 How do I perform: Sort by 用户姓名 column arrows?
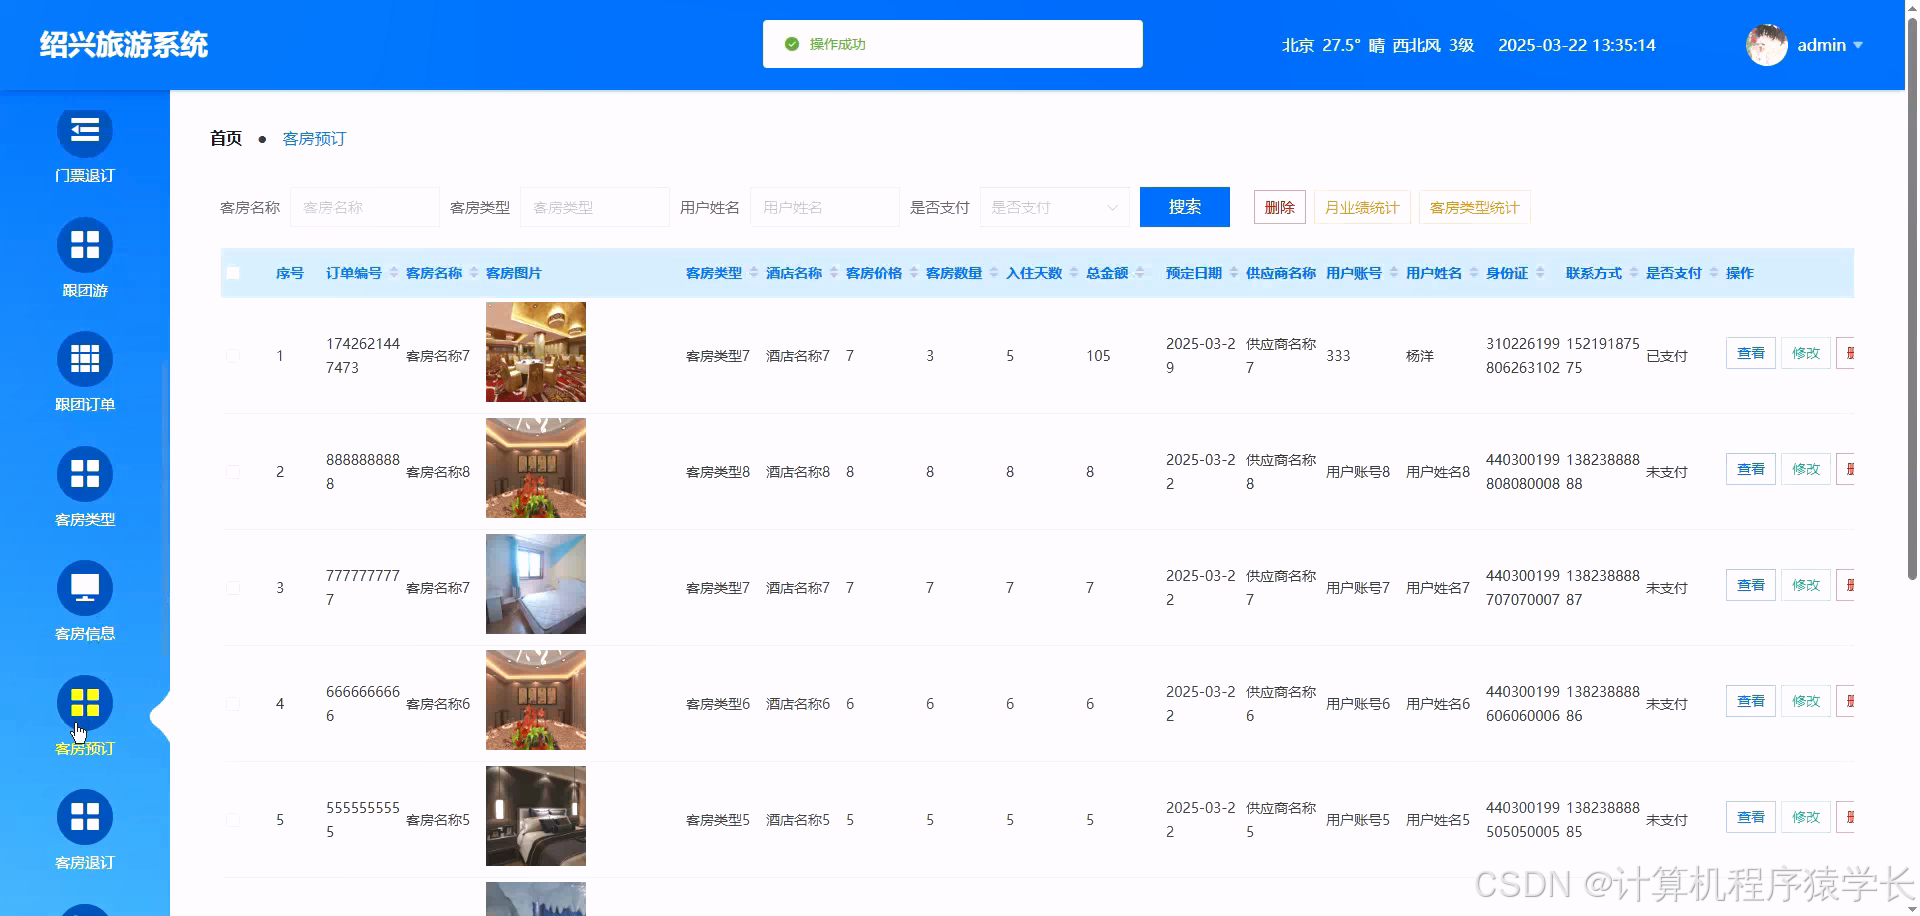click(x=1474, y=273)
